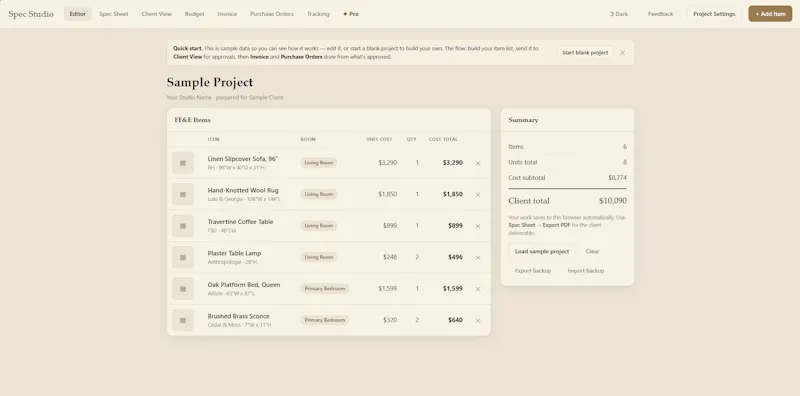Click the $640 cost total value
The height and width of the screenshot is (396, 800).
[x=456, y=320]
